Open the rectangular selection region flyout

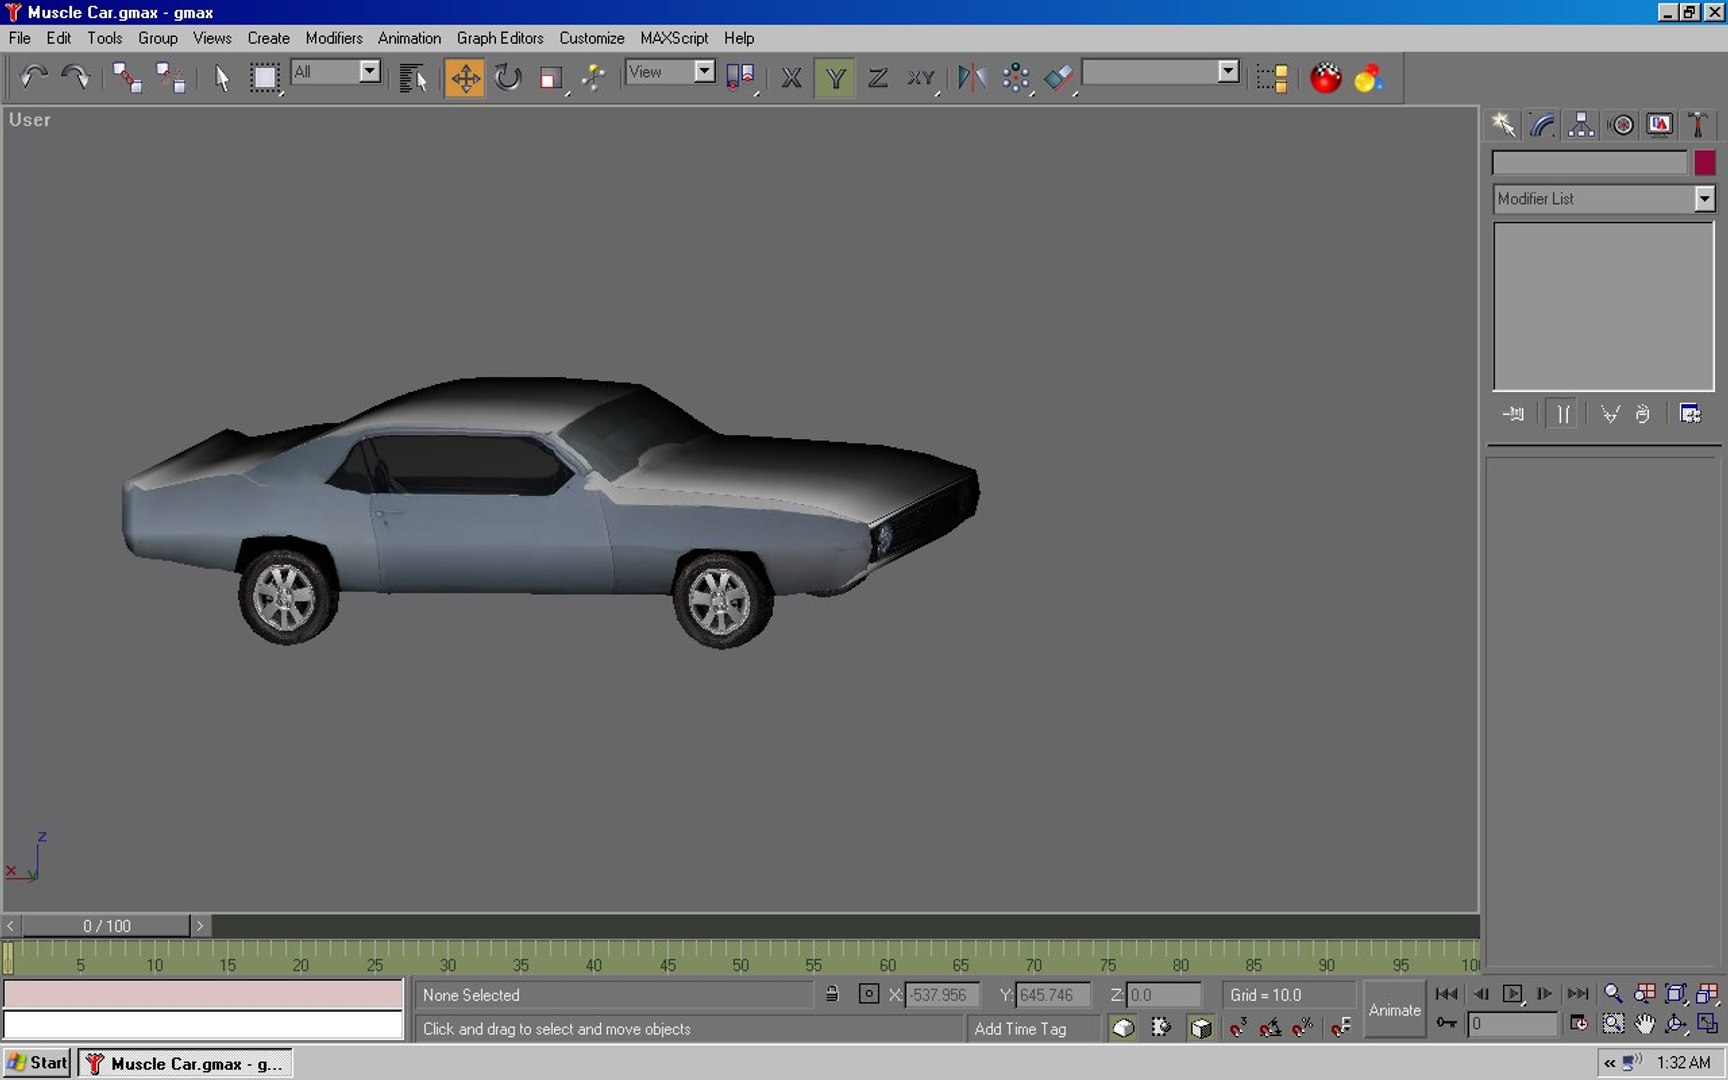[265, 77]
